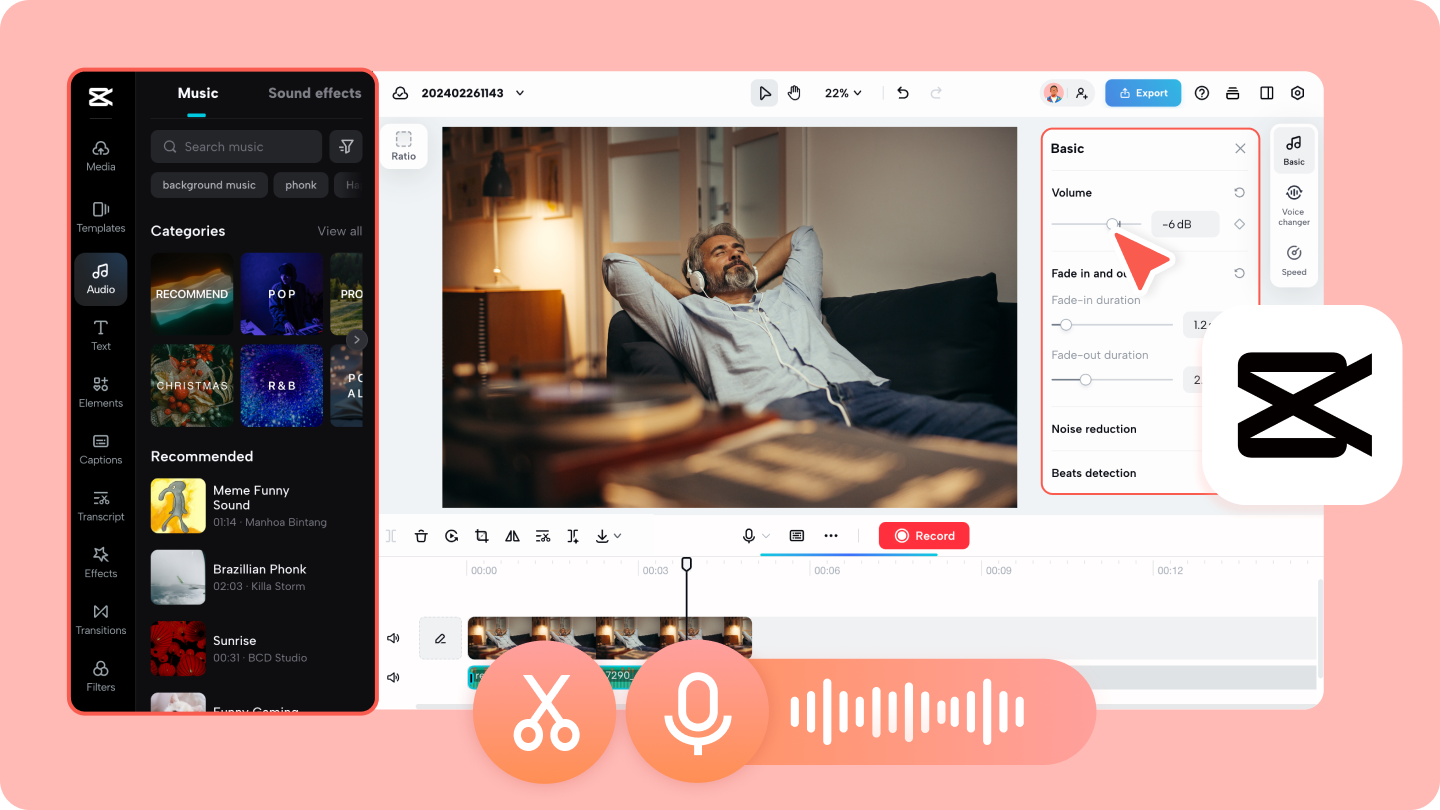1440x810 pixels.
Task: Mute the video track
Action: pos(393,638)
